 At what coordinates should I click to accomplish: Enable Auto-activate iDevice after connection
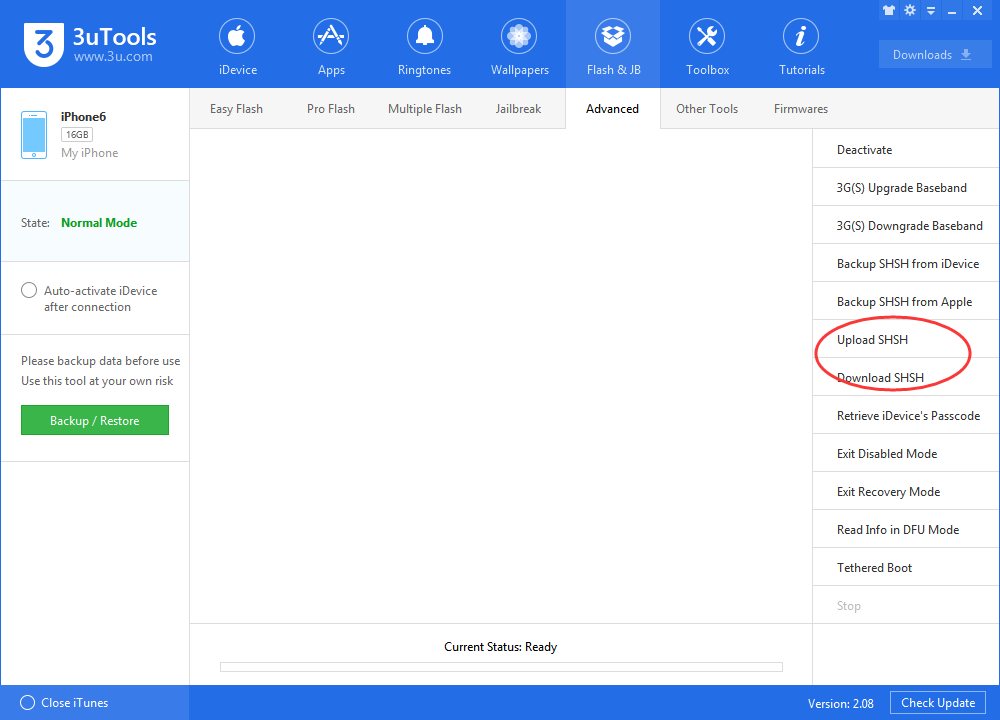point(29,290)
